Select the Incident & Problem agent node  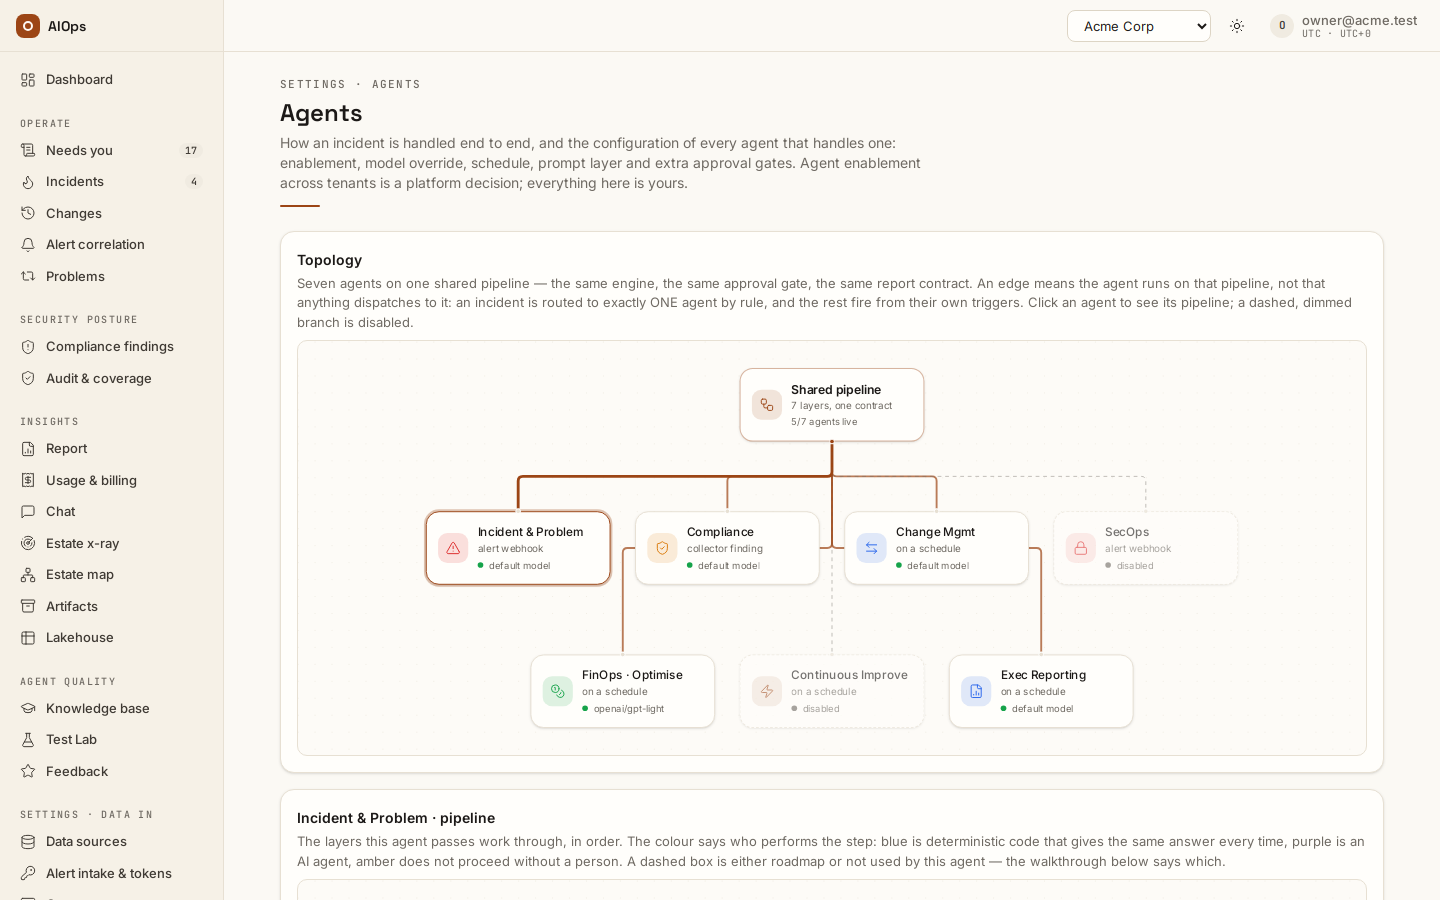(x=518, y=548)
